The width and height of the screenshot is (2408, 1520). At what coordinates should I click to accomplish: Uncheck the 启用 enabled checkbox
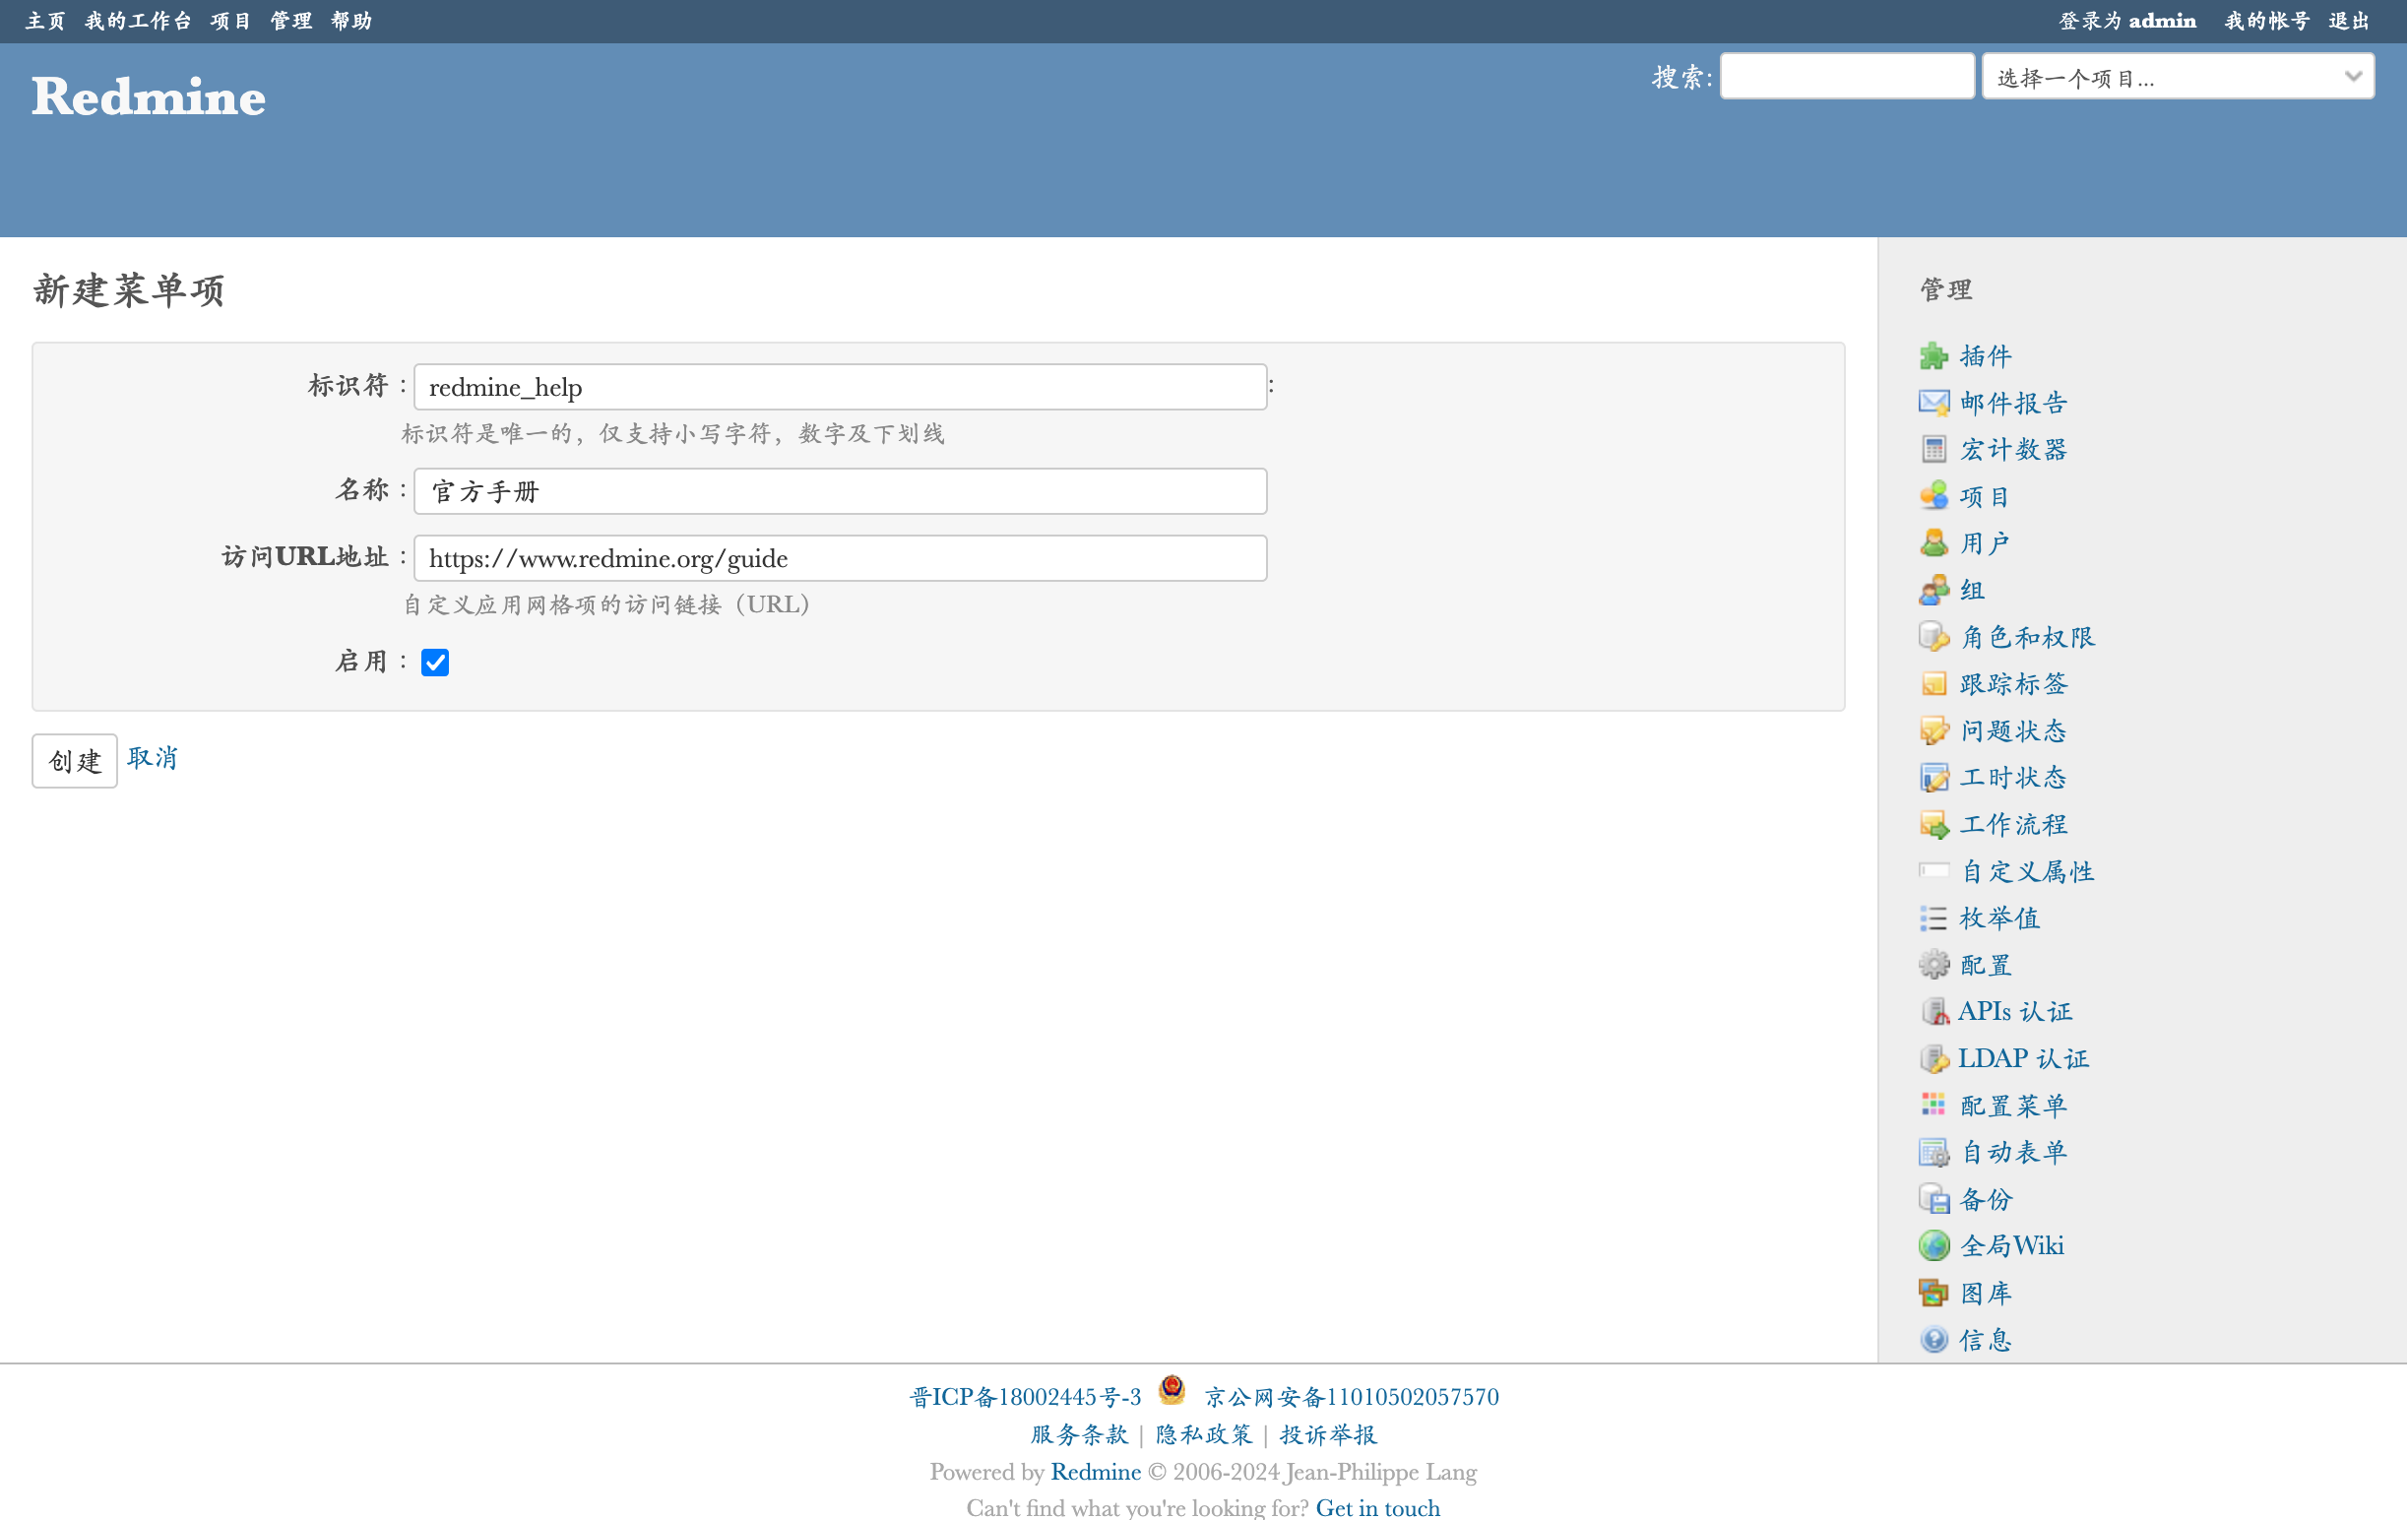pos(435,662)
